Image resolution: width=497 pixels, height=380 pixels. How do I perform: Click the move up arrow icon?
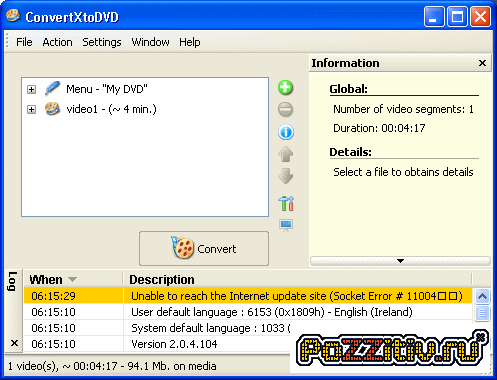pyautogui.click(x=285, y=154)
